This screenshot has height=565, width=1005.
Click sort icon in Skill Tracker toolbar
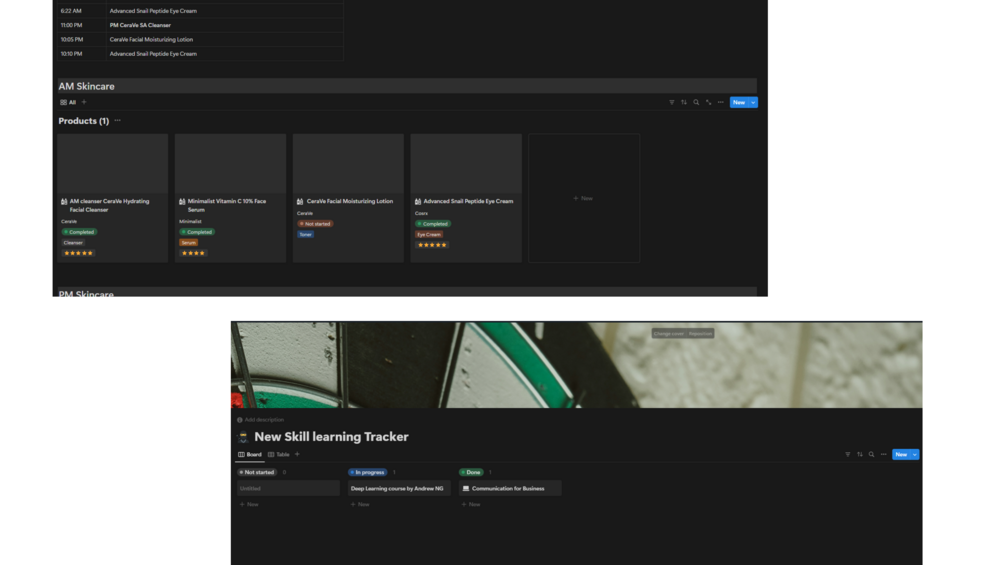[x=860, y=454]
